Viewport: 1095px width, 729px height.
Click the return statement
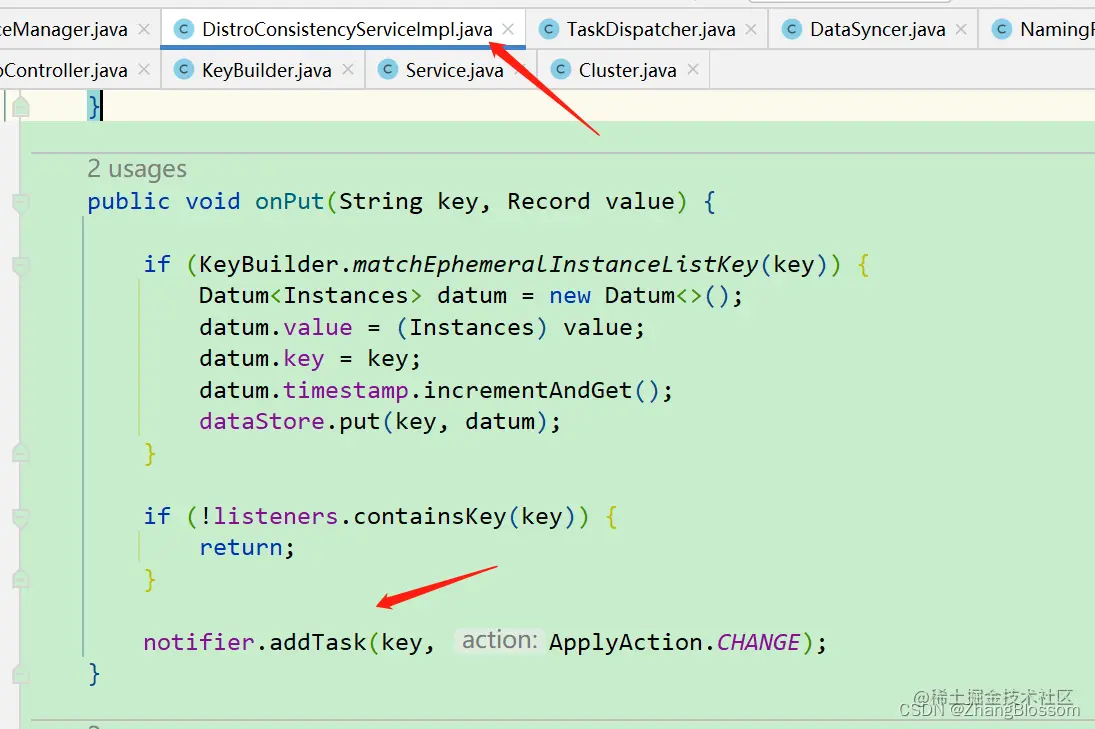(x=247, y=547)
